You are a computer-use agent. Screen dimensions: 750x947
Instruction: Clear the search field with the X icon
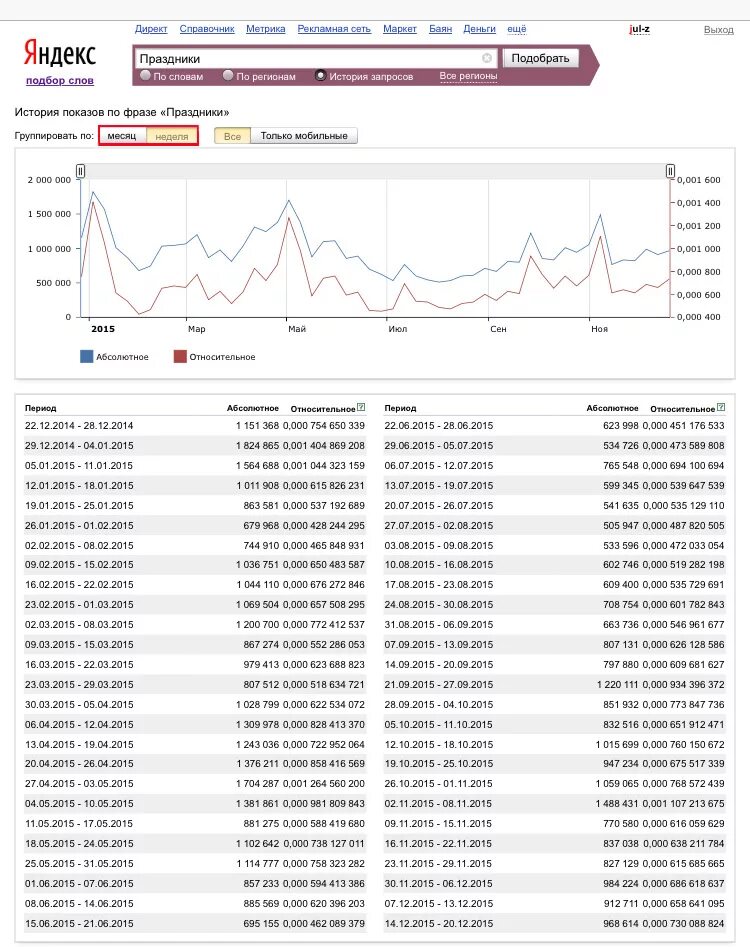click(x=487, y=58)
